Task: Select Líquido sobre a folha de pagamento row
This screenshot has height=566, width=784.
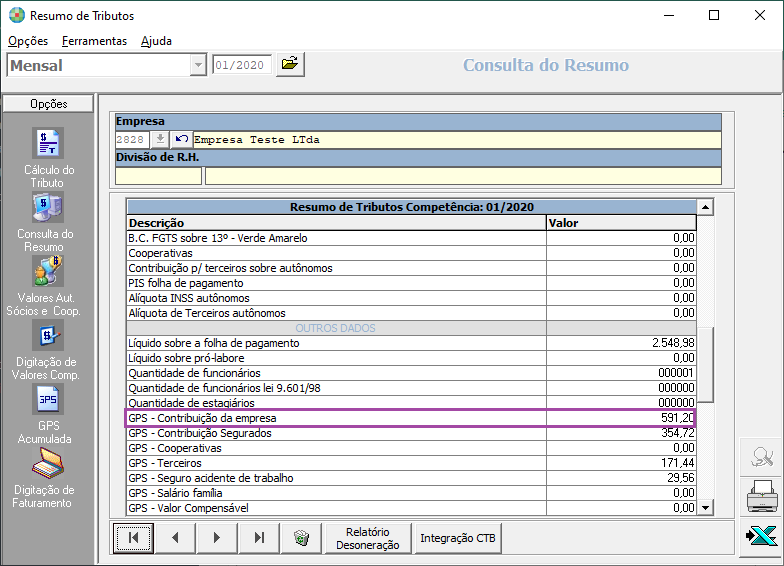Action: click(x=411, y=343)
